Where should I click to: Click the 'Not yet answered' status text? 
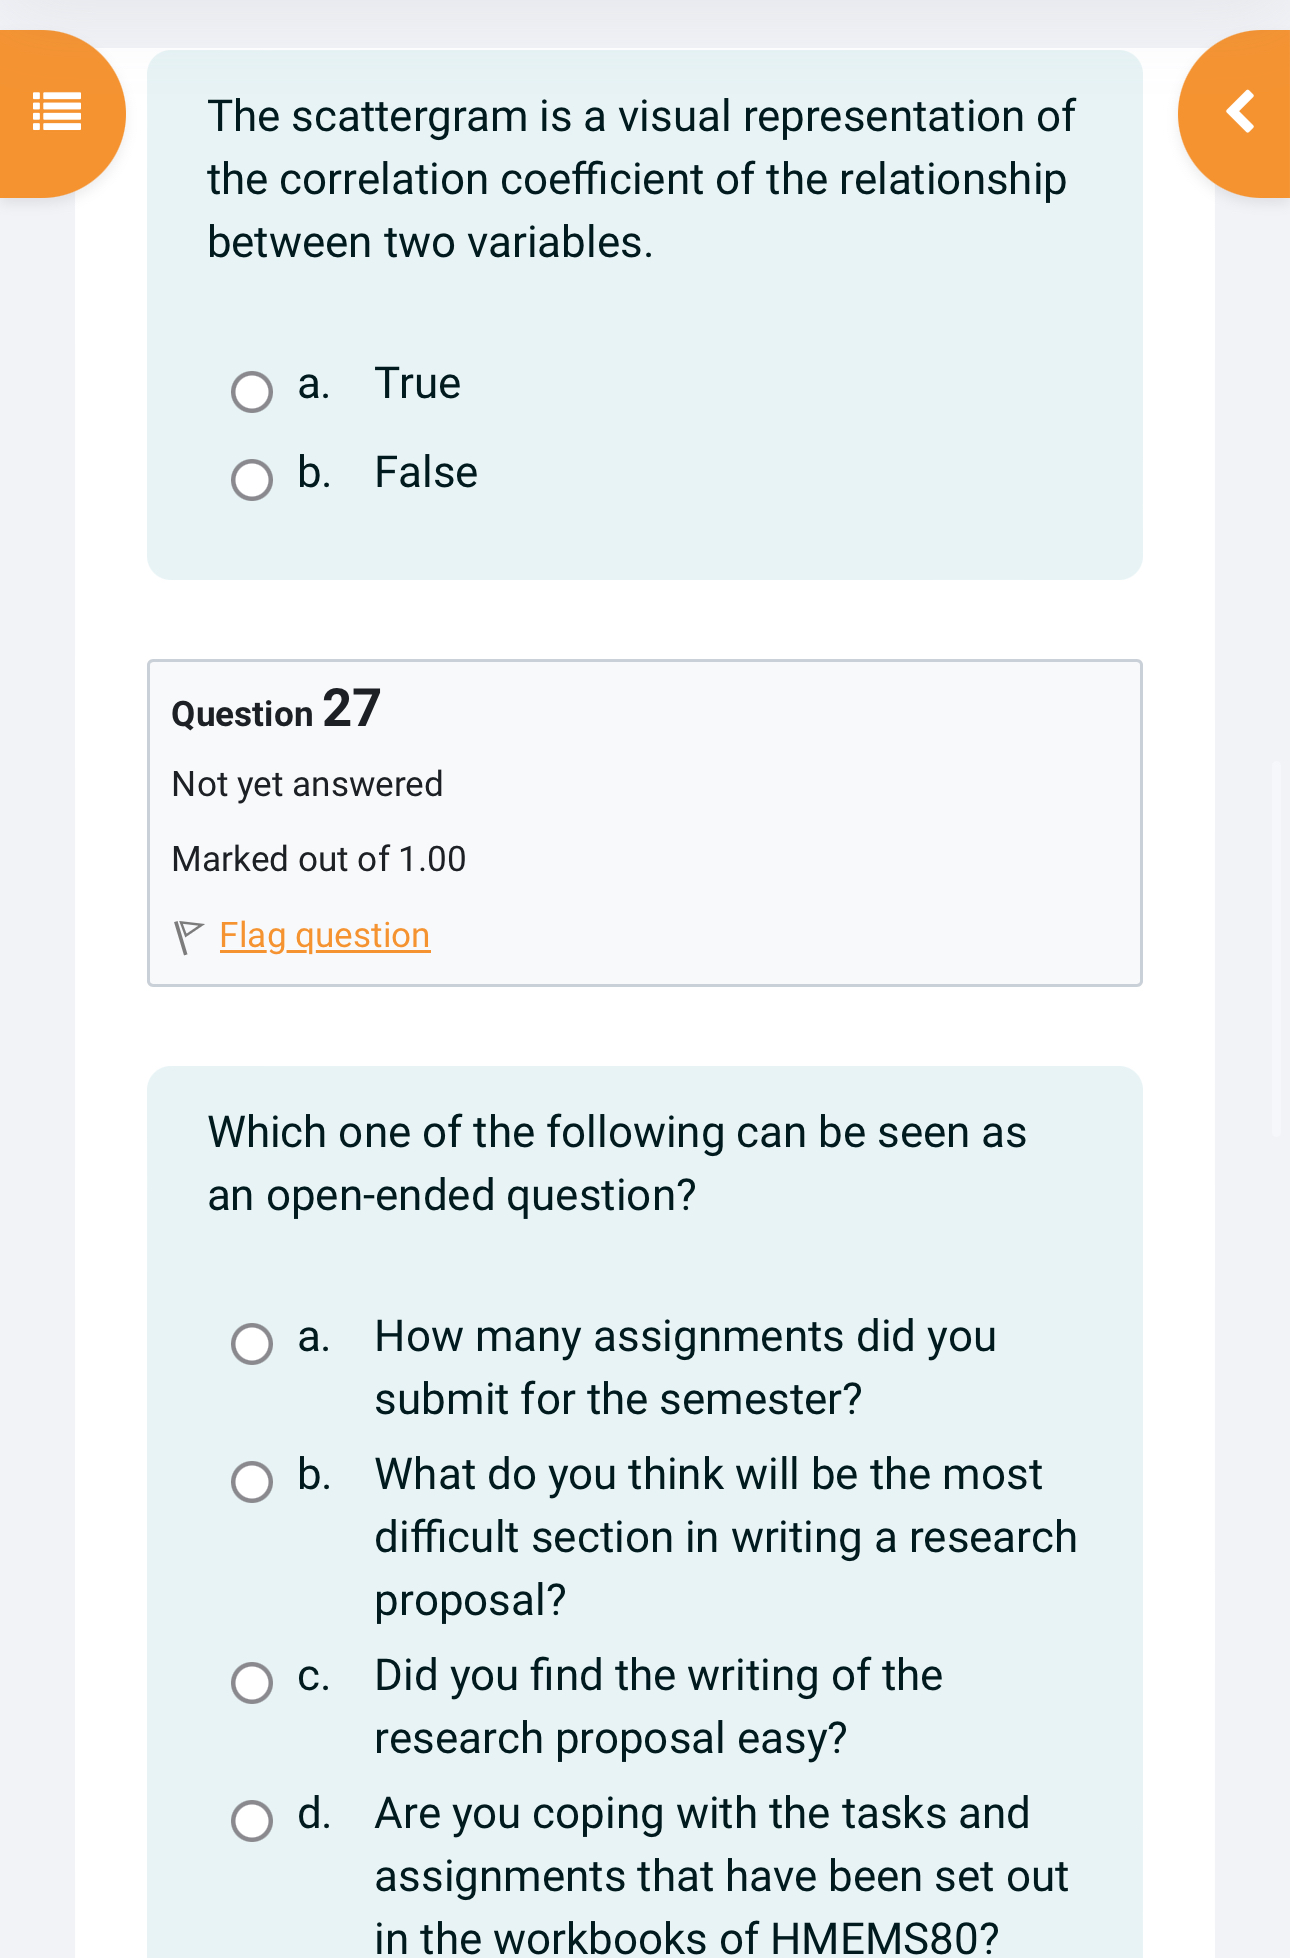click(307, 785)
